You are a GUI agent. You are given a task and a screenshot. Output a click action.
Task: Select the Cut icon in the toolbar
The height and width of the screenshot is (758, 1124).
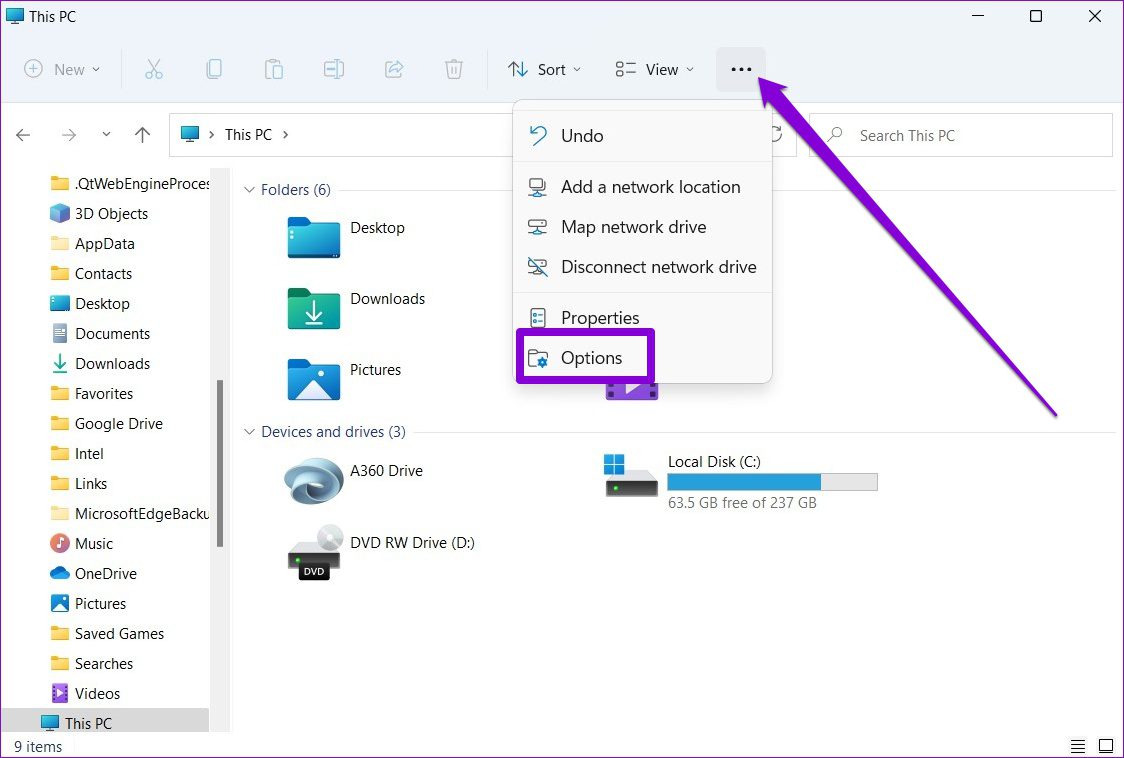(x=154, y=69)
